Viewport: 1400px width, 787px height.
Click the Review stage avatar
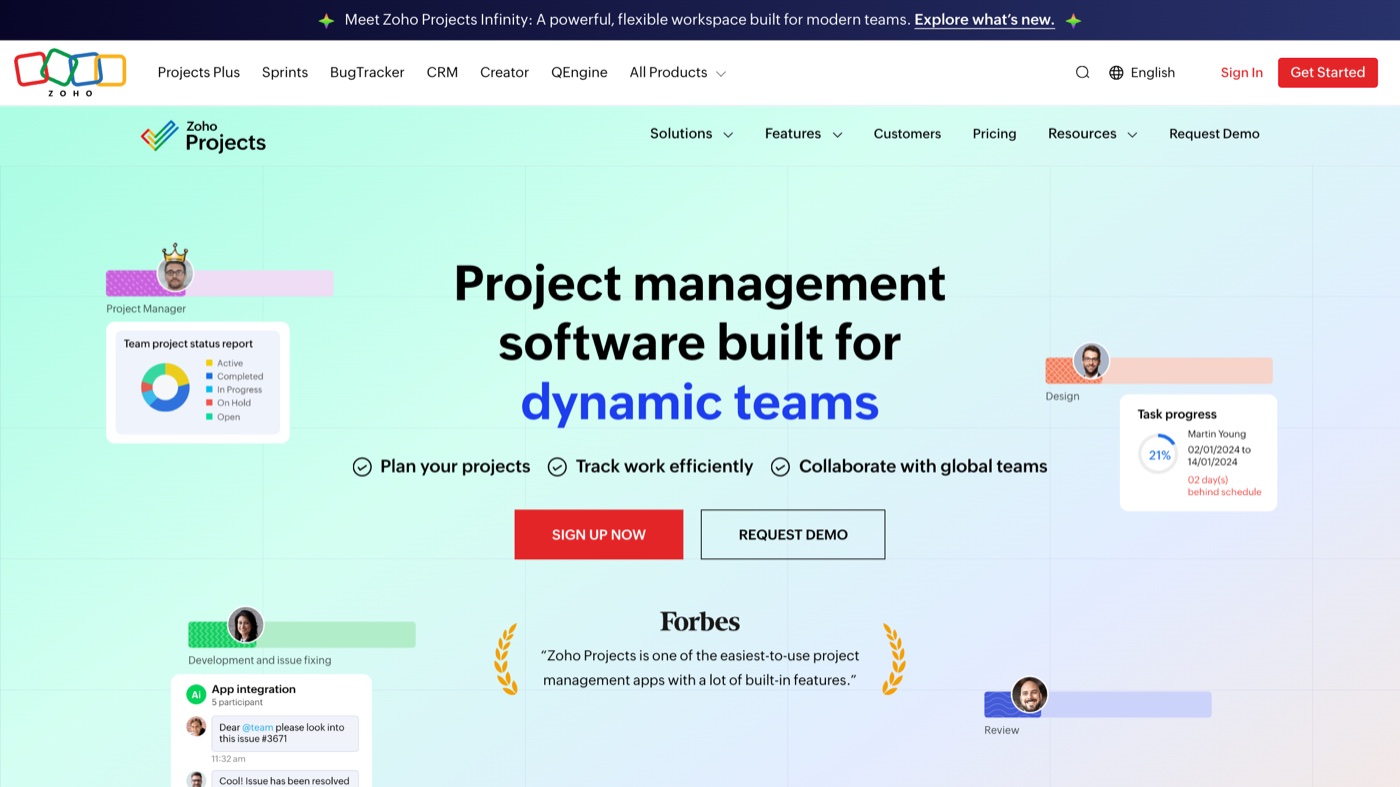point(1029,695)
